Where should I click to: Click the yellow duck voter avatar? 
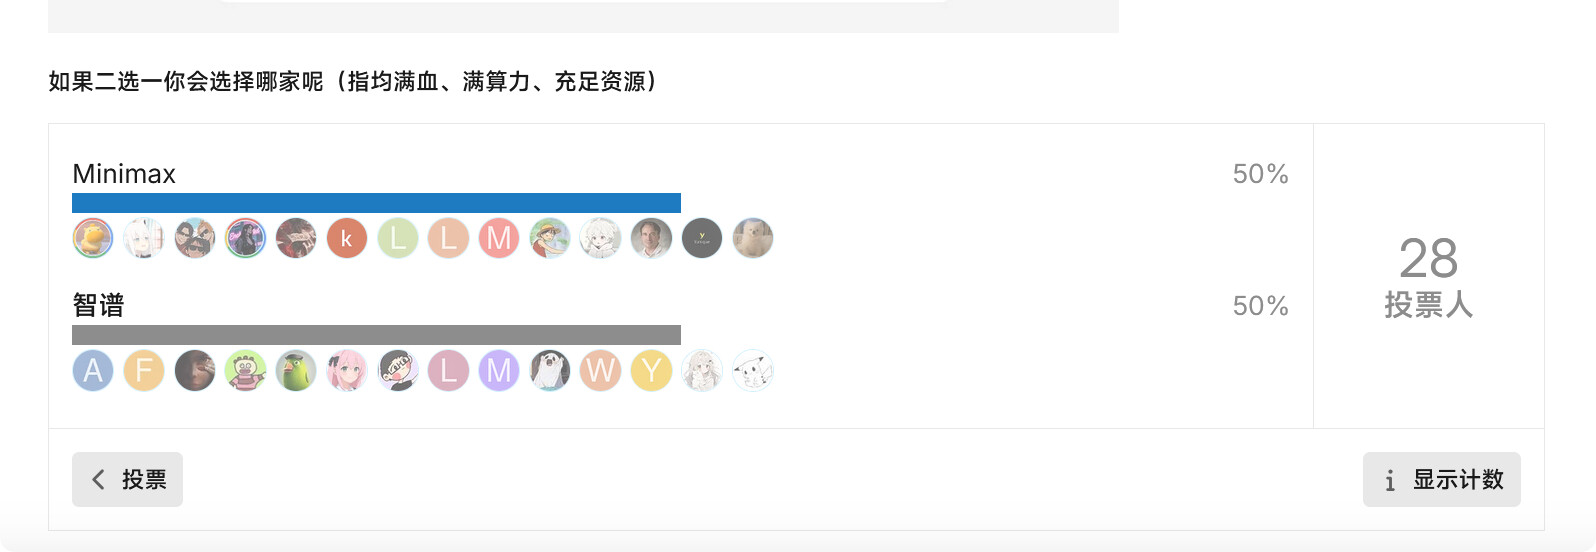click(x=93, y=239)
